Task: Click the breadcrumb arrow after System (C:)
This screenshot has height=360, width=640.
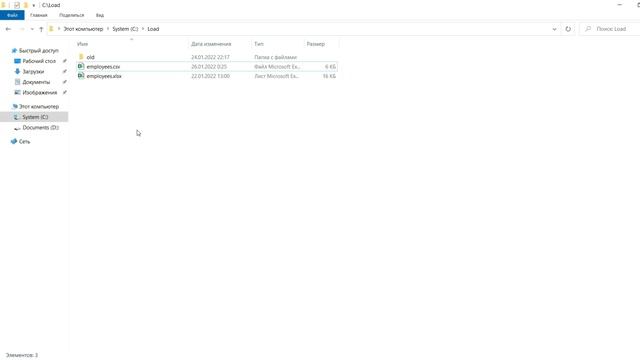Action: 143,29
